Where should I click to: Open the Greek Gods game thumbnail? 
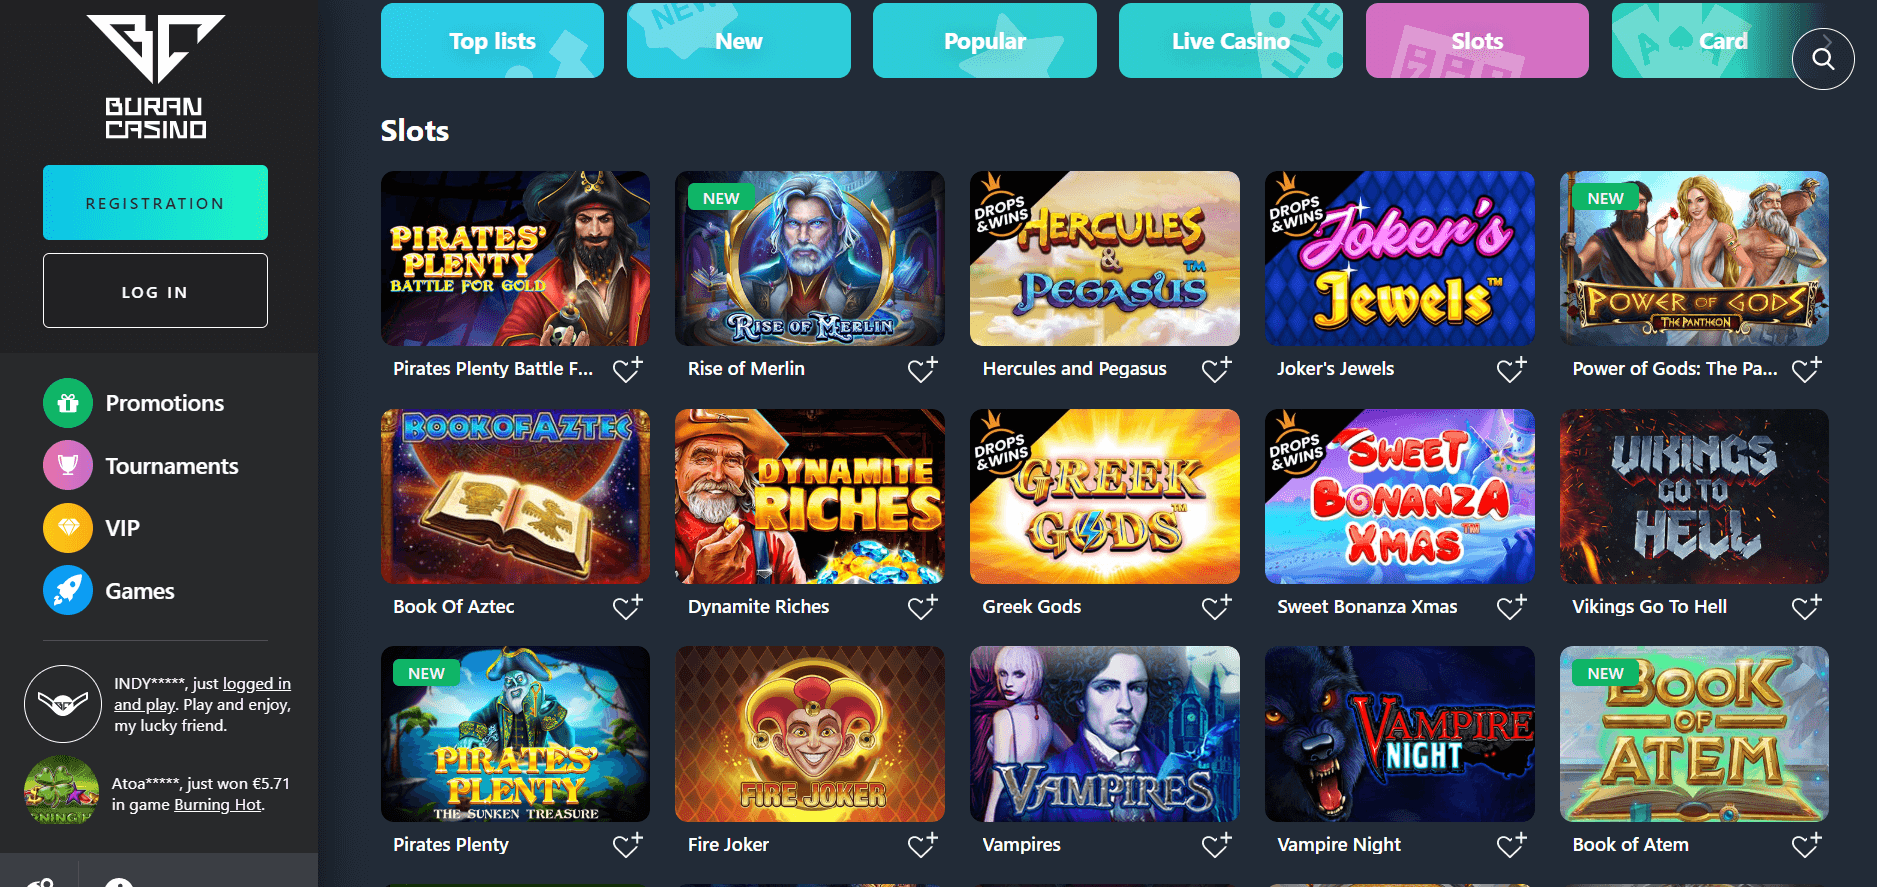coord(1105,496)
